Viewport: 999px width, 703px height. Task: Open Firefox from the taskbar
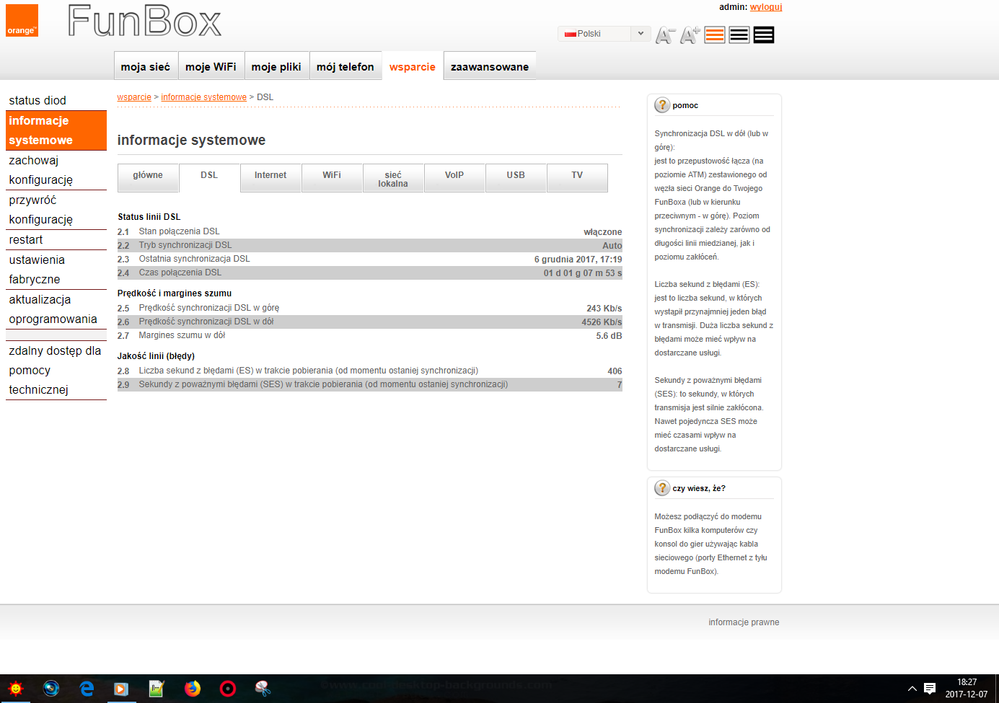point(192,688)
